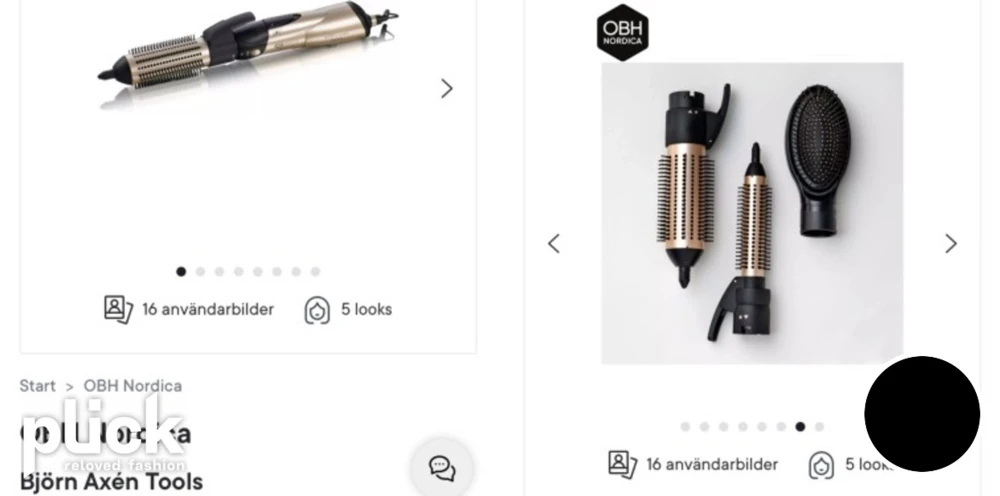The height and width of the screenshot is (496, 1000).
Task: Select second dot in left carousel pagination
Action: click(200, 272)
